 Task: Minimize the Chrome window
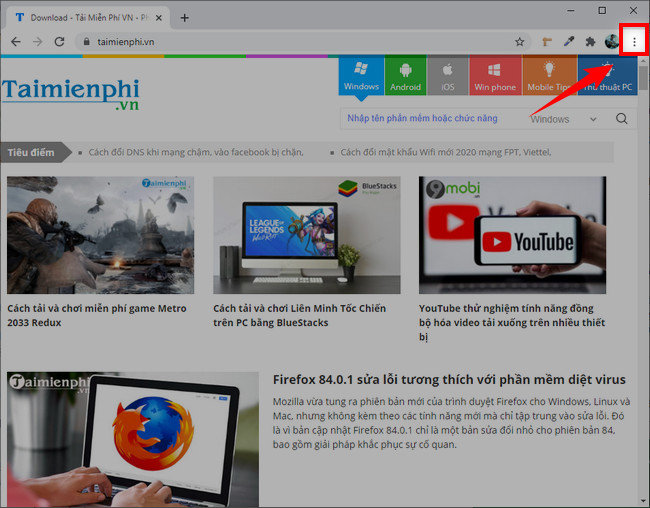click(571, 10)
